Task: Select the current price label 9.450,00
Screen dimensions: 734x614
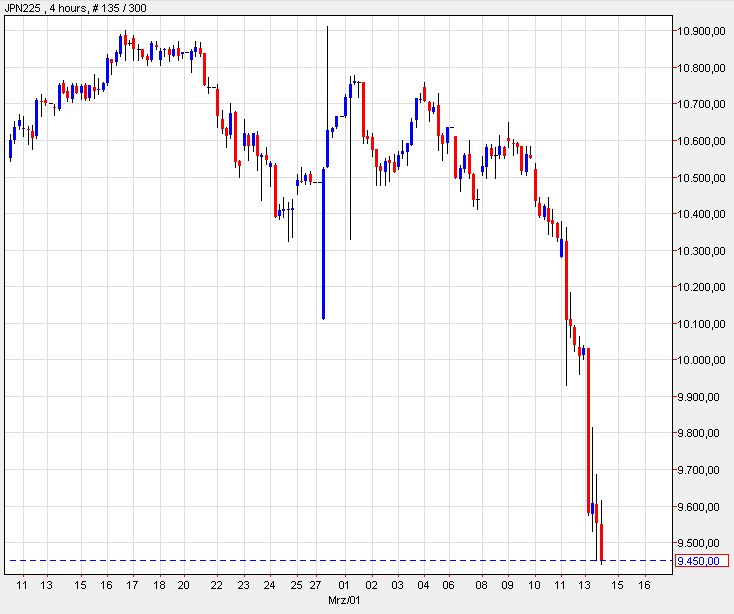Action: tap(702, 560)
